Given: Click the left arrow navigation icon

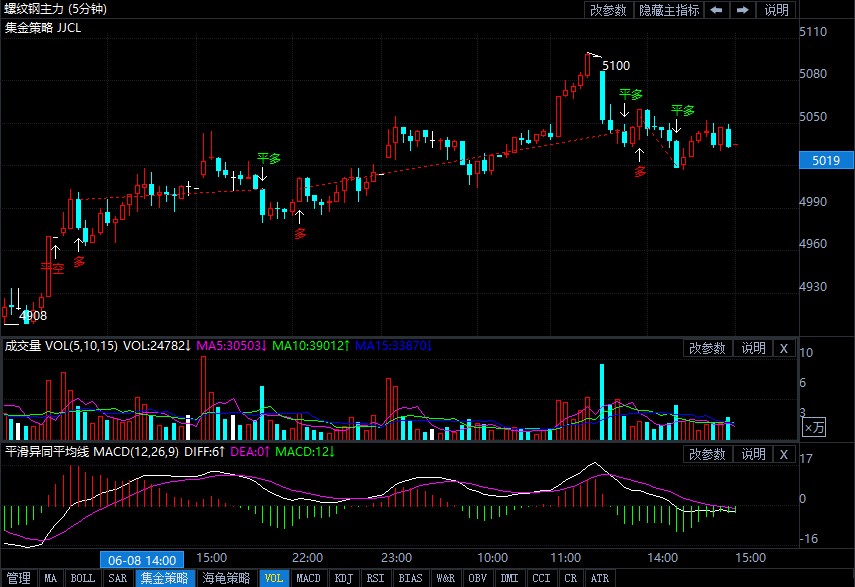Looking at the screenshot, I should pos(717,10).
